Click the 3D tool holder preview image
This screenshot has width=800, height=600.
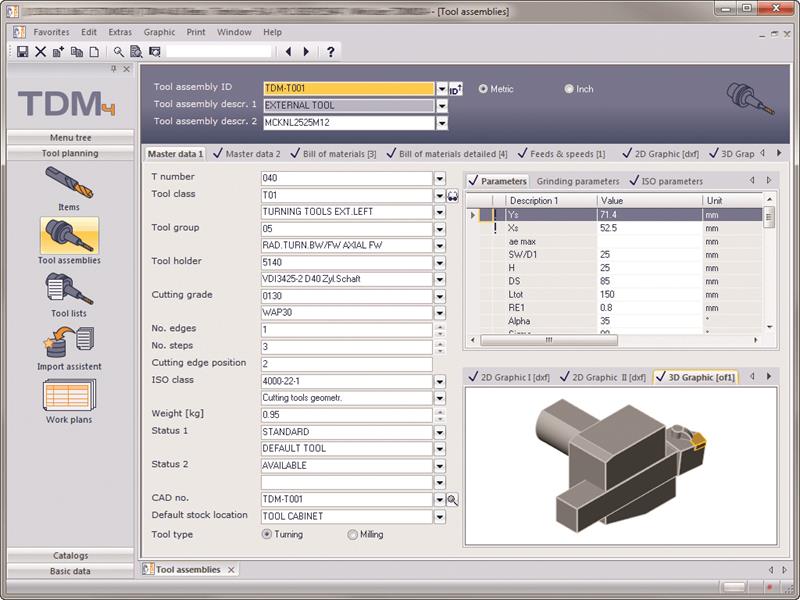click(621, 465)
